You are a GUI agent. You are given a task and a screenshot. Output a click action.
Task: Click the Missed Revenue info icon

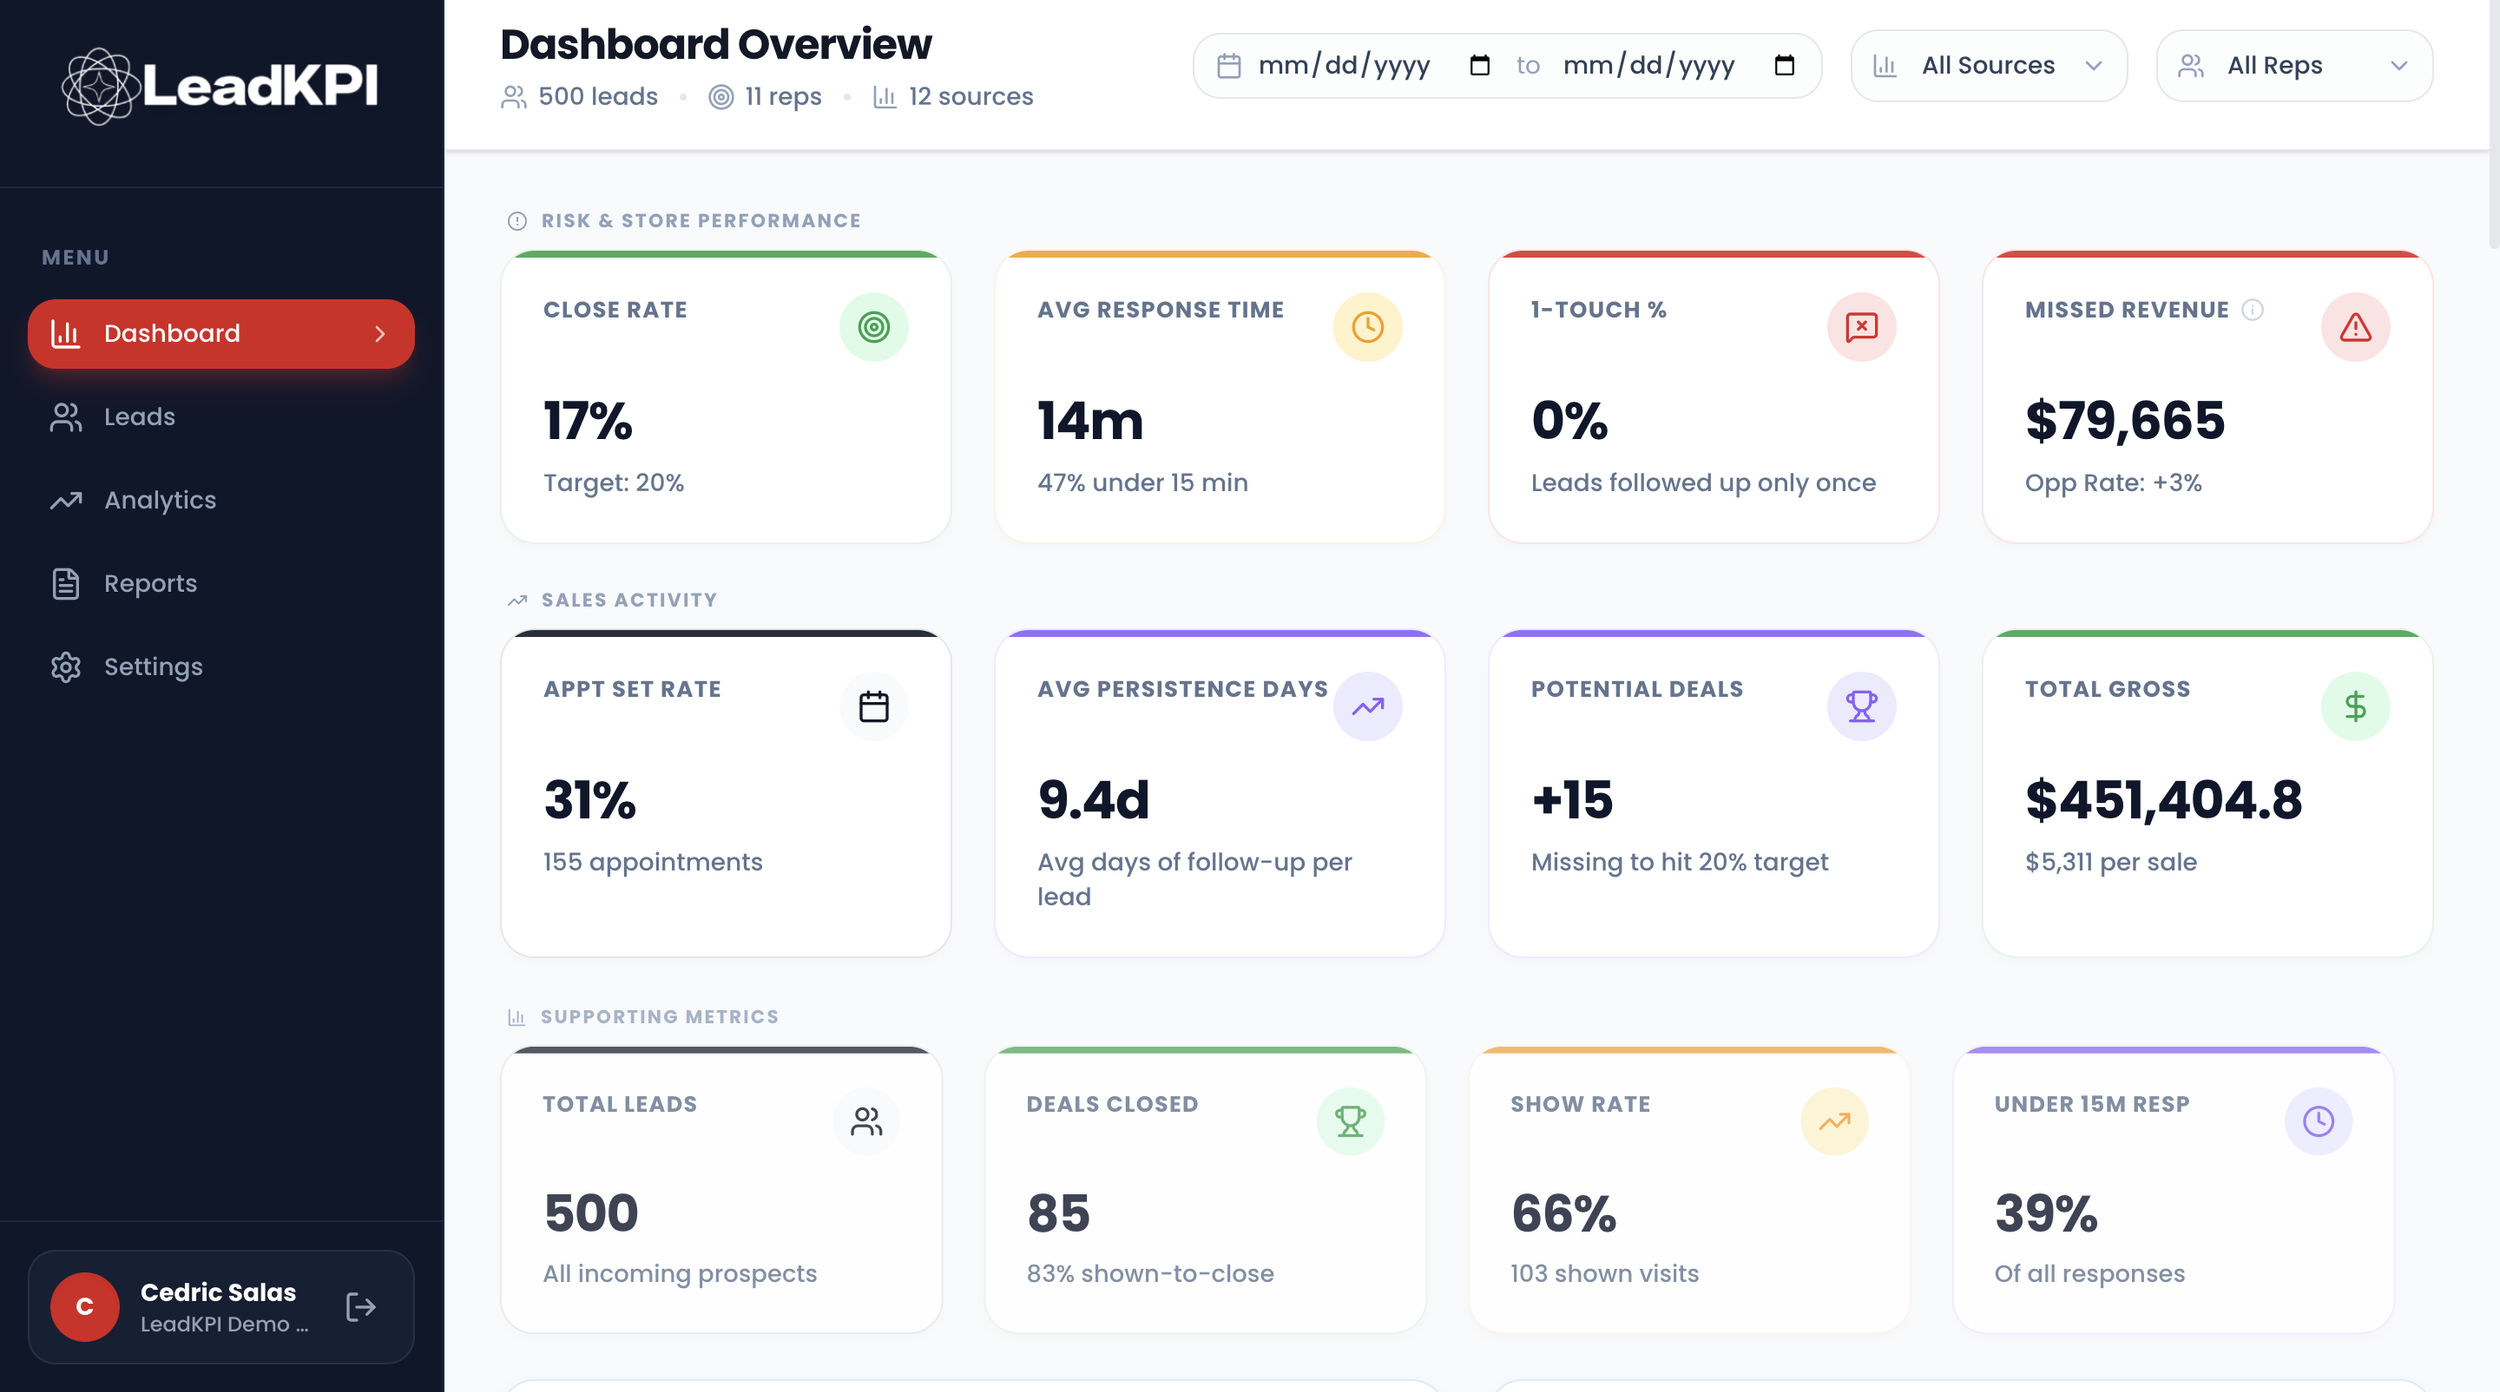click(x=2252, y=310)
